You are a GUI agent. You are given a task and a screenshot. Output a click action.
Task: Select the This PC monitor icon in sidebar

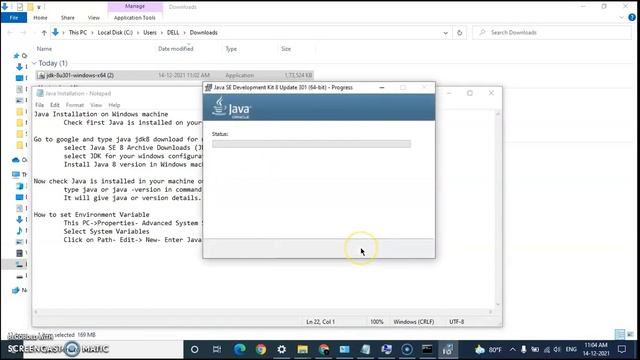point(16,175)
